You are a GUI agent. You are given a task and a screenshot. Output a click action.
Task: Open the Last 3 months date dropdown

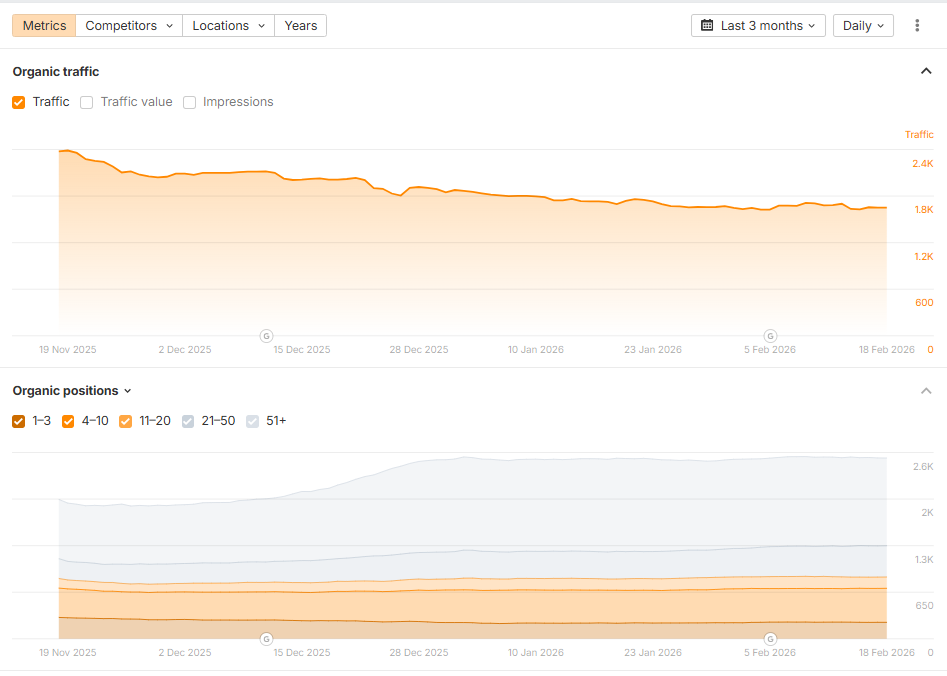(758, 26)
